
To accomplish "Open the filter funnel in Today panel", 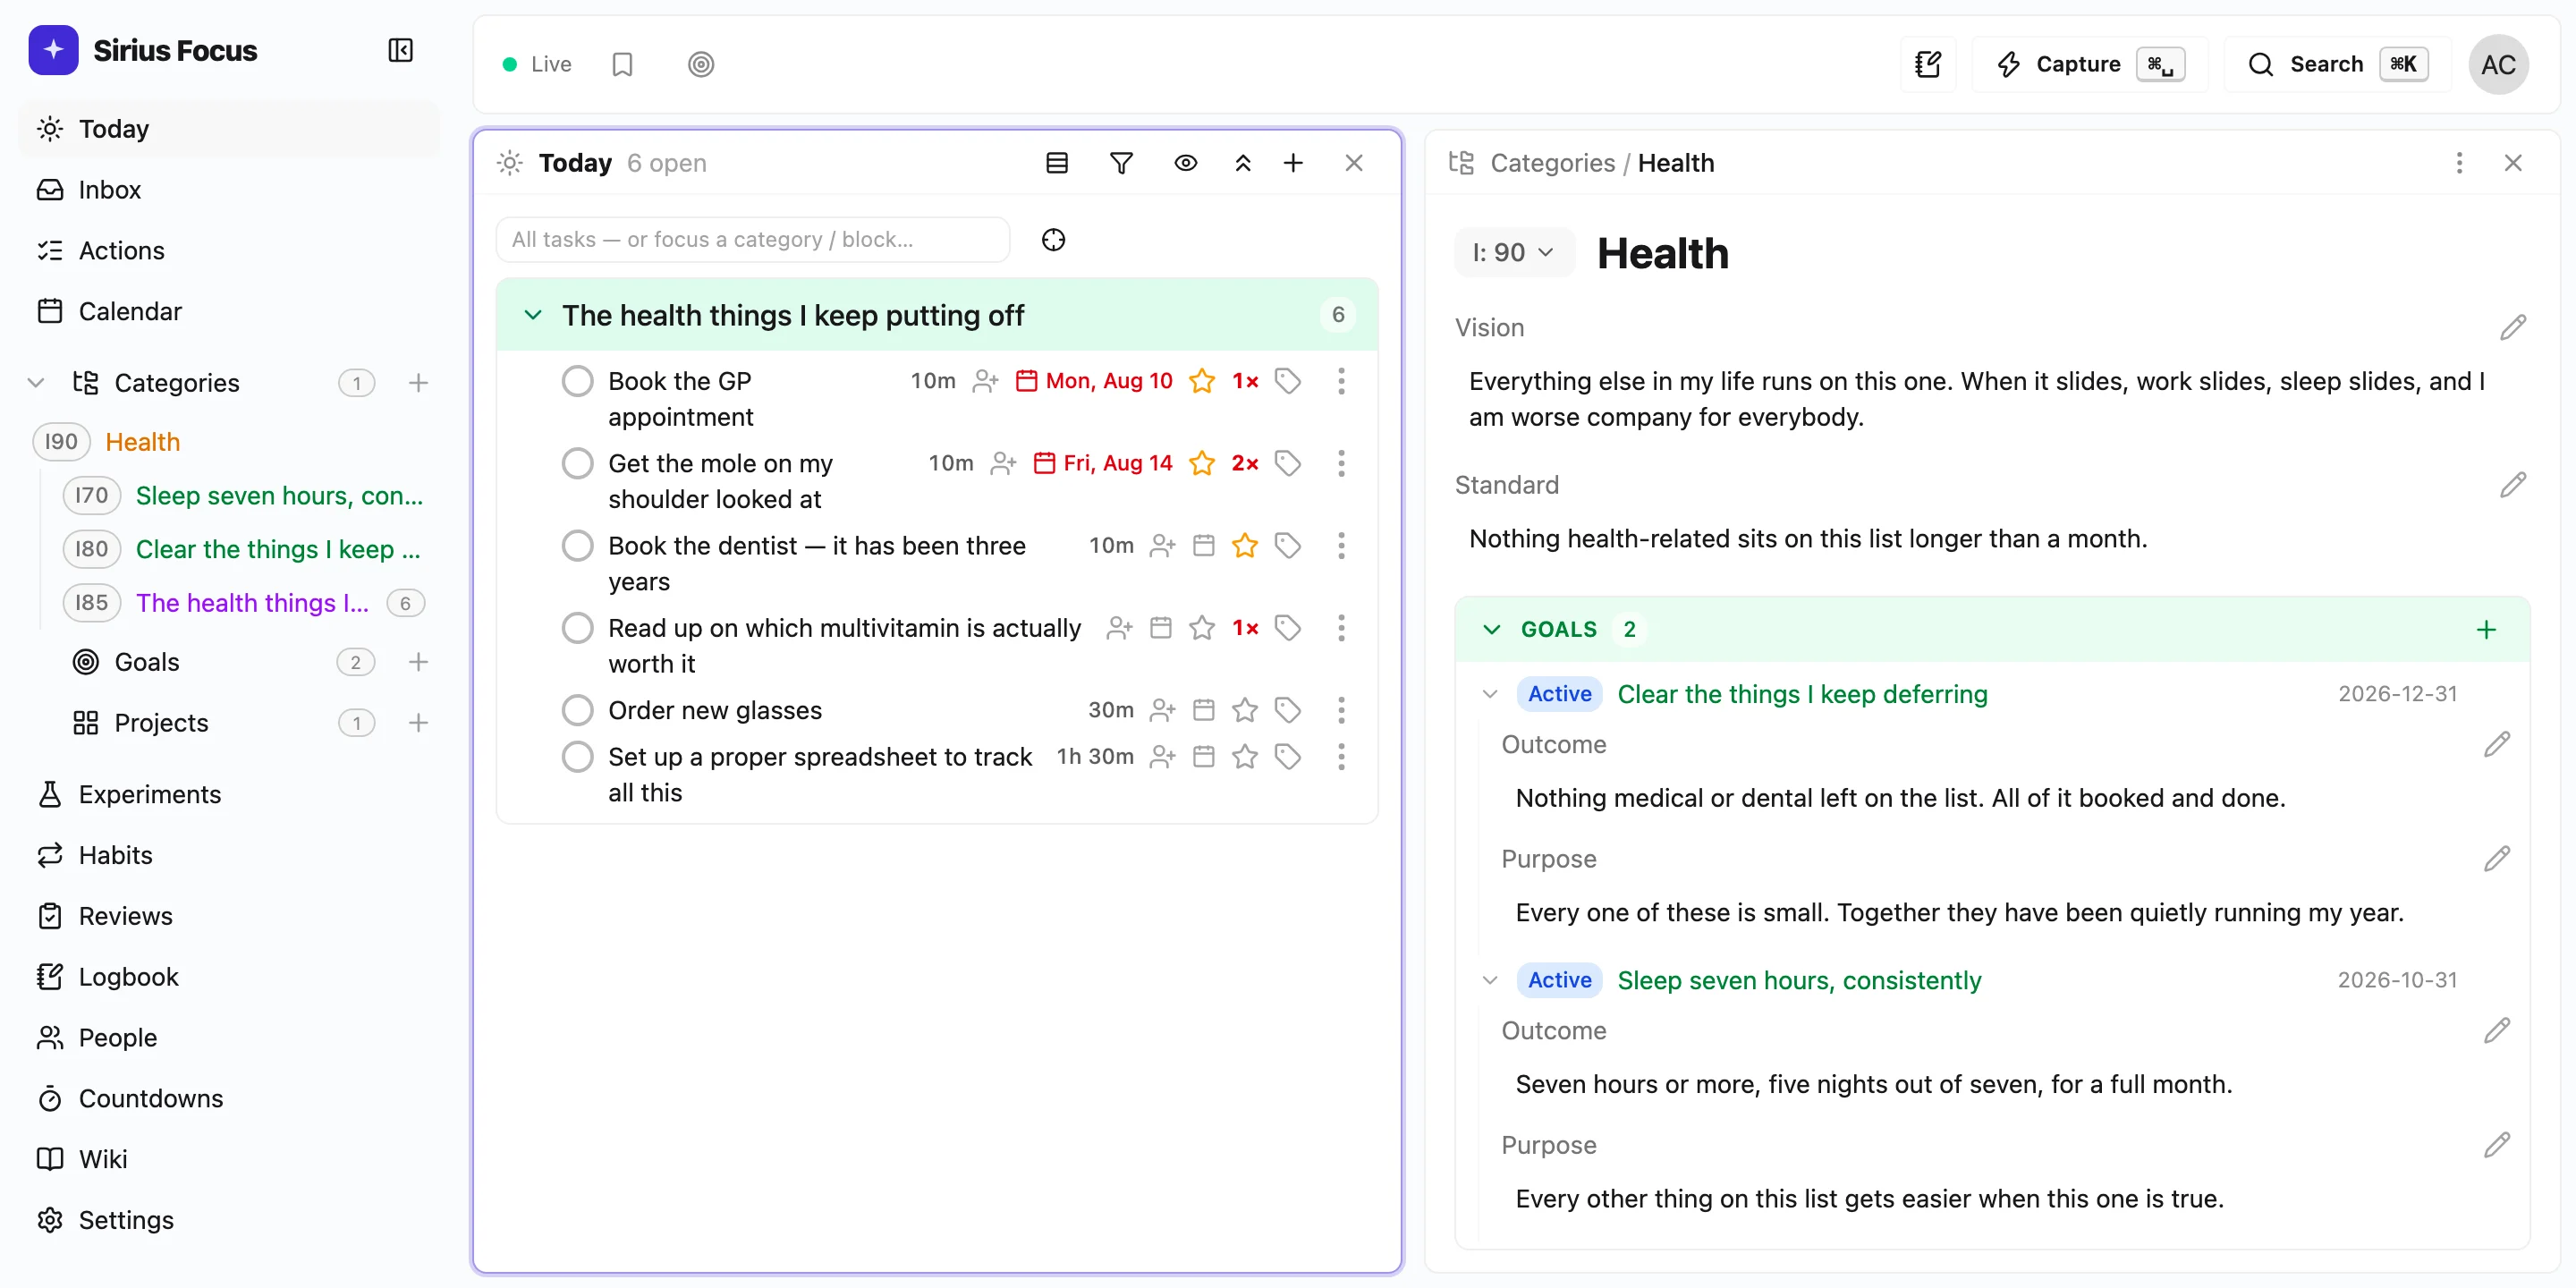I will (x=1121, y=162).
